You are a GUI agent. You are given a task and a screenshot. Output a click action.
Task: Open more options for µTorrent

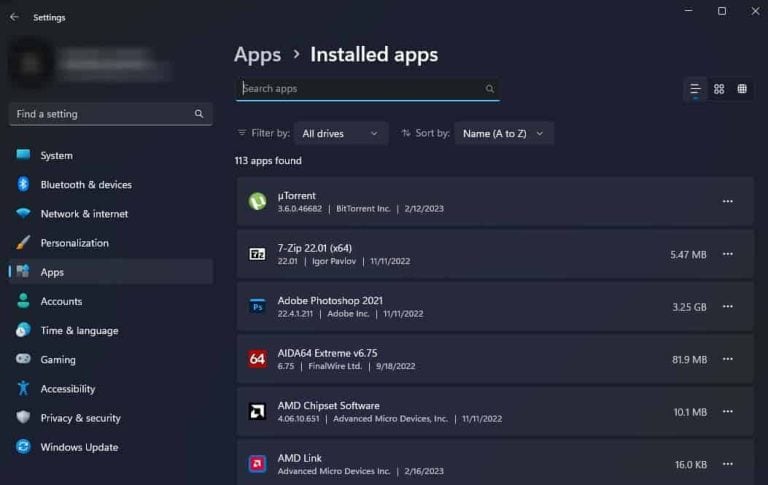pos(727,201)
